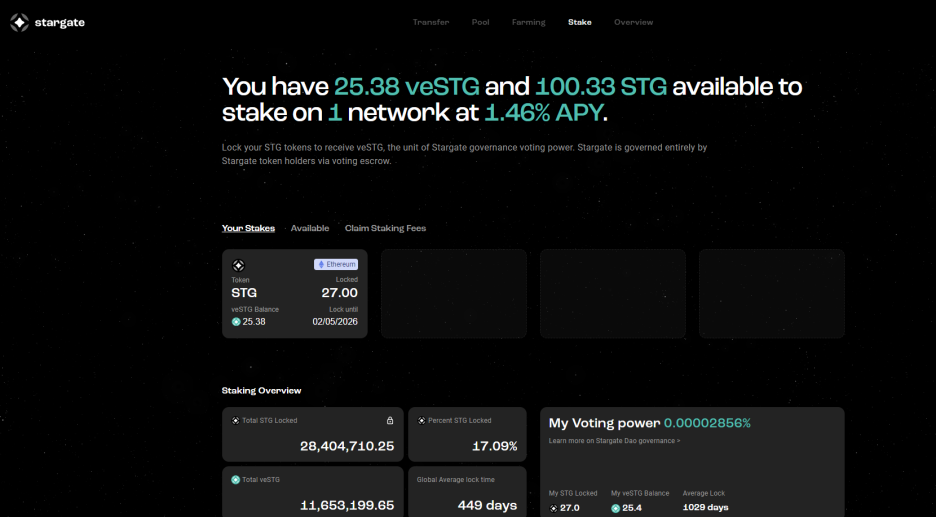
Task: Click the STG token name in stake card
Action: click(x=244, y=293)
